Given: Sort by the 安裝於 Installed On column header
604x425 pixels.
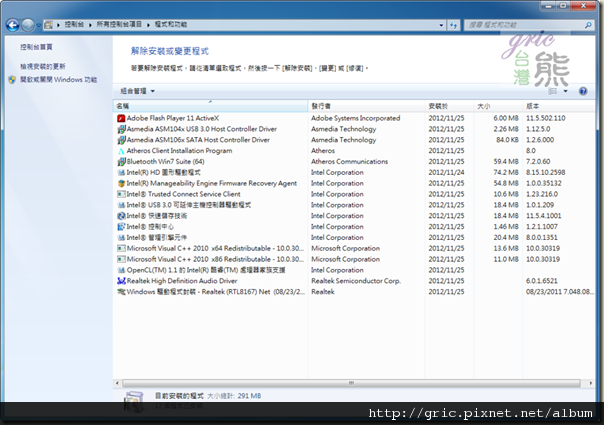Looking at the screenshot, I should point(449,106).
